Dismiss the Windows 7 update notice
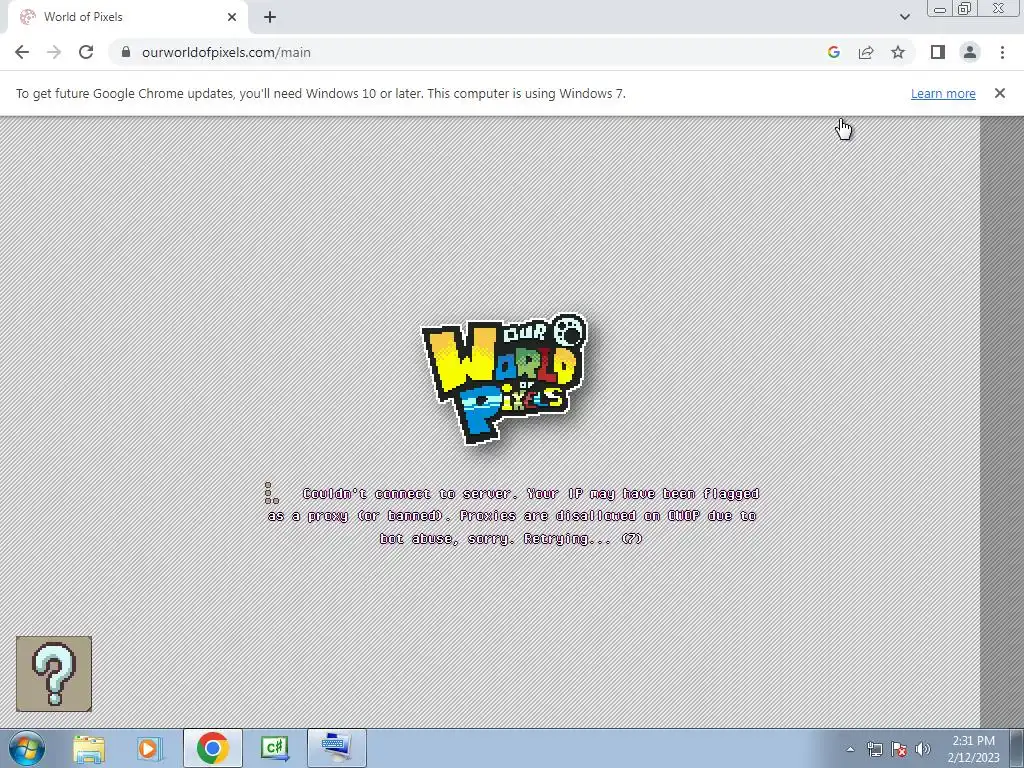This screenshot has height=768, width=1024. [x=1000, y=93]
